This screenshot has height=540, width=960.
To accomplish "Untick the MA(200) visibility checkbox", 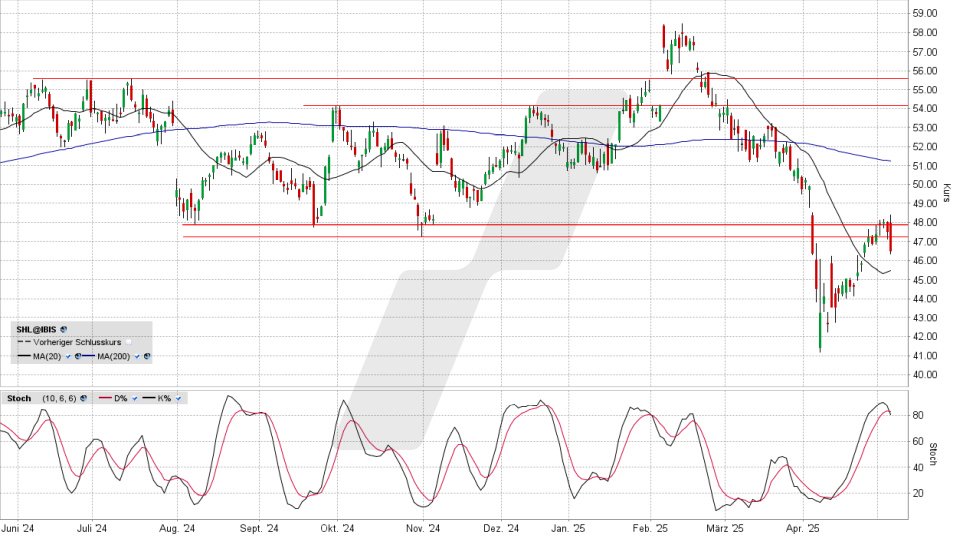I will tap(137, 356).
